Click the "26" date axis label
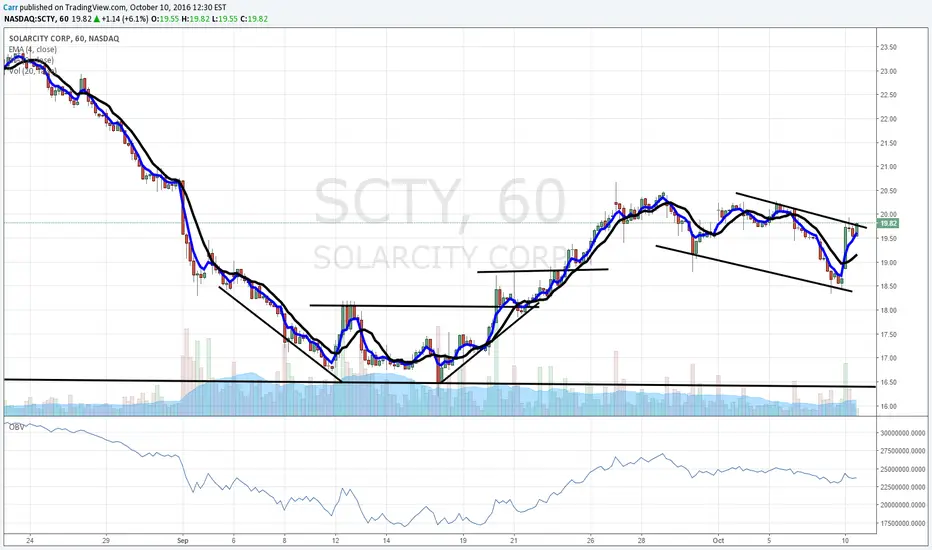The height and width of the screenshot is (550, 932). click(x=591, y=540)
